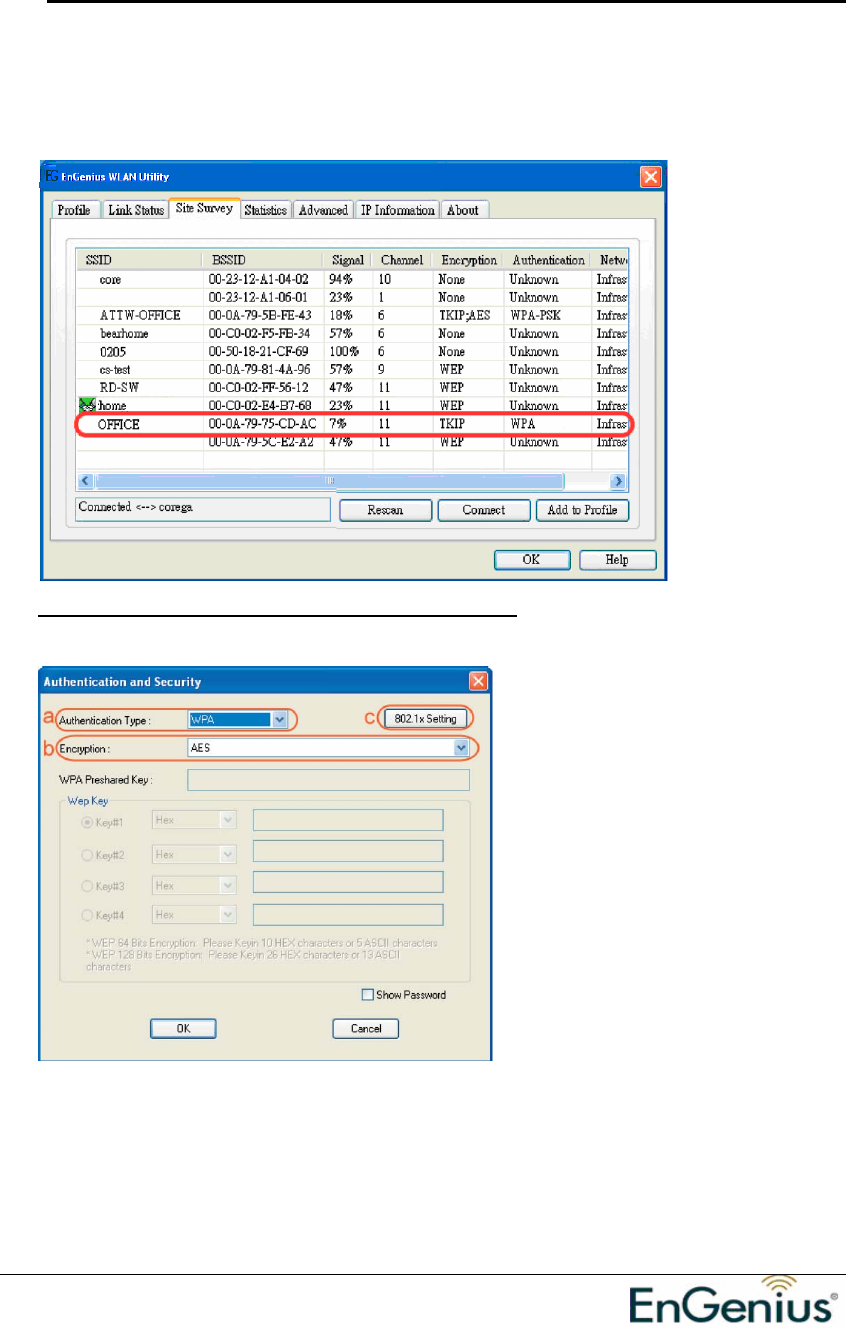The width and height of the screenshot is (846, 1328).
Task: Click the scroll left arrow of network list
Action: pyautogui.click(x=85, y=481)
